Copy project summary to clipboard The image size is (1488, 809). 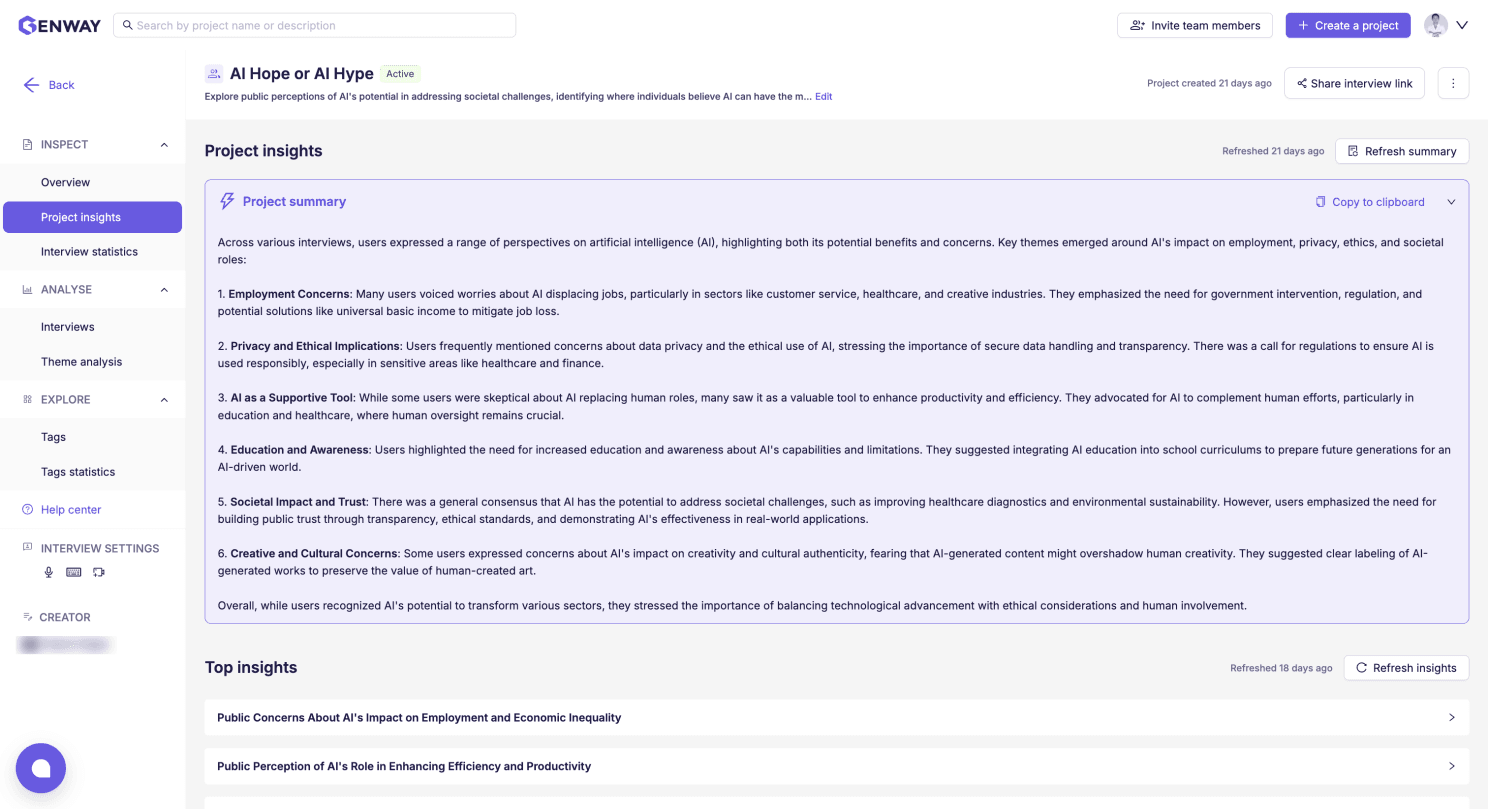(1370, 202)
